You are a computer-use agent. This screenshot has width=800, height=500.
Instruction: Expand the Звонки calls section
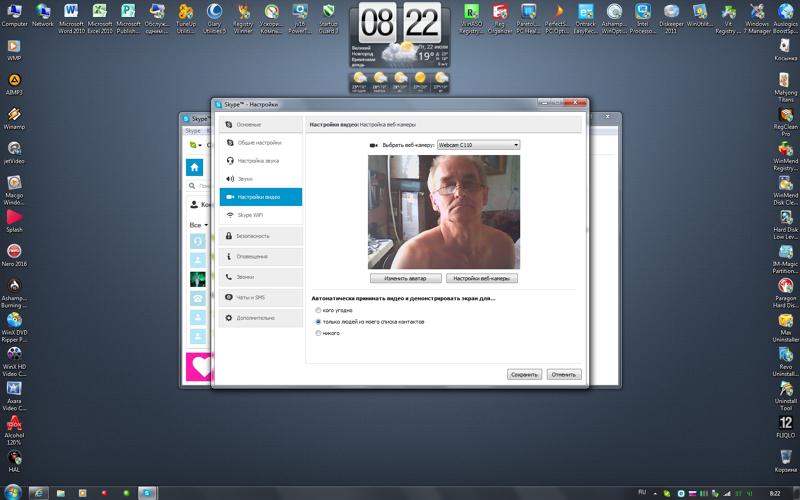tap(261, 277)
